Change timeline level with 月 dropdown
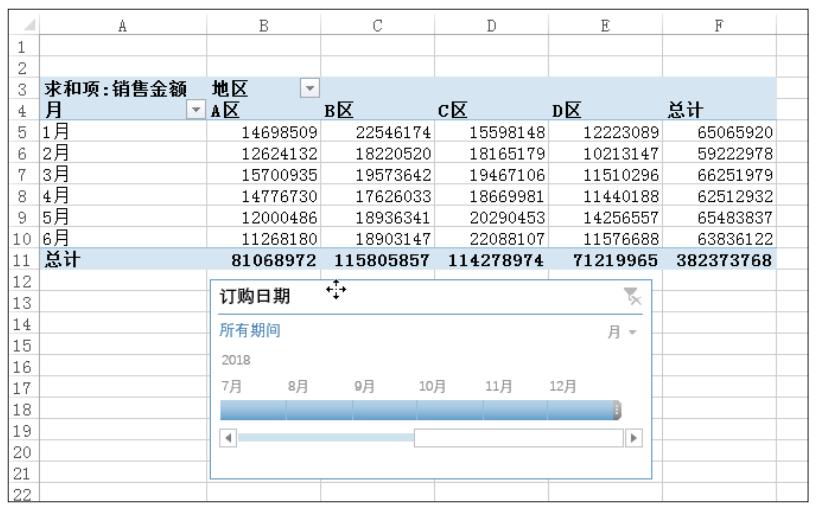 [622, 332]
